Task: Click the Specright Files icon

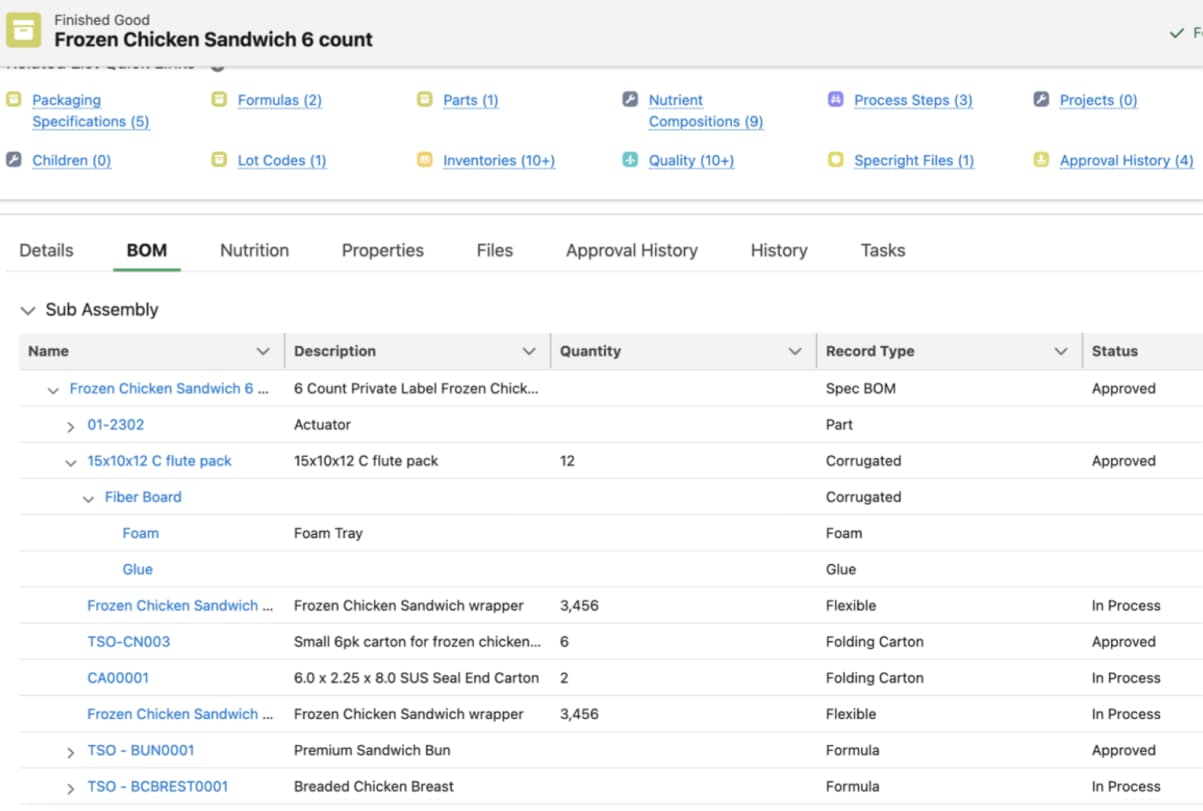Action: pyautogui.click(x=837, y=161)
